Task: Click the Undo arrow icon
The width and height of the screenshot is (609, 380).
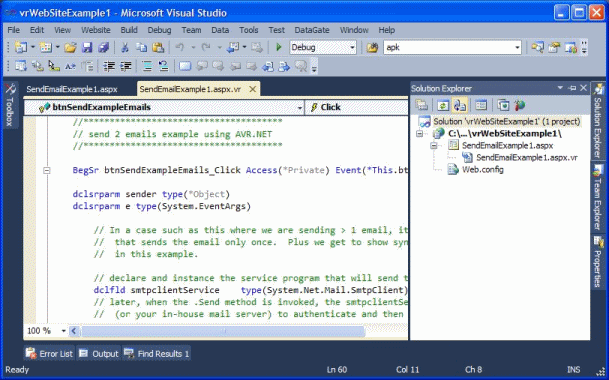Action: pos(180,47)
